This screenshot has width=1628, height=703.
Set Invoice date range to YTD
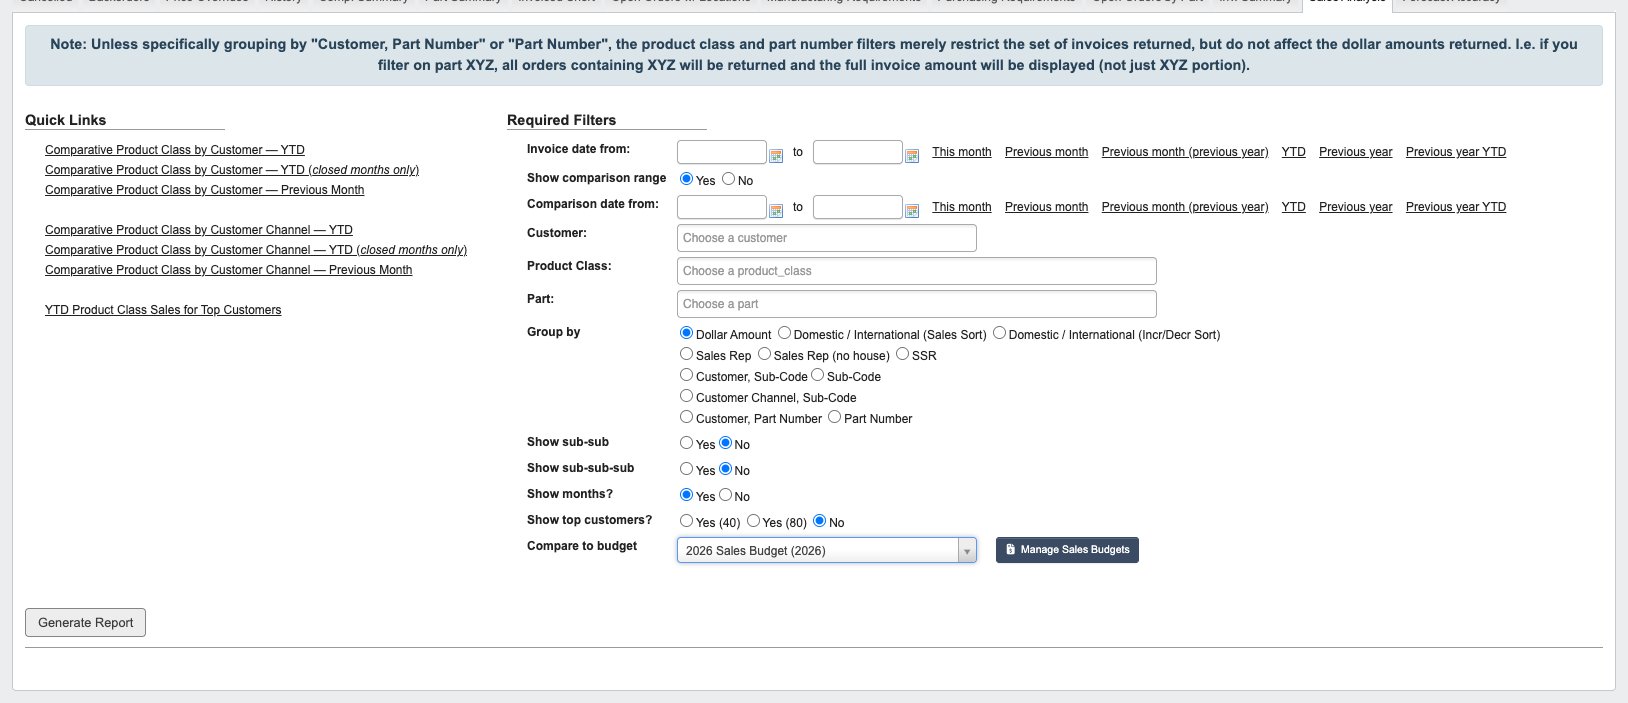click(1294, 152)
